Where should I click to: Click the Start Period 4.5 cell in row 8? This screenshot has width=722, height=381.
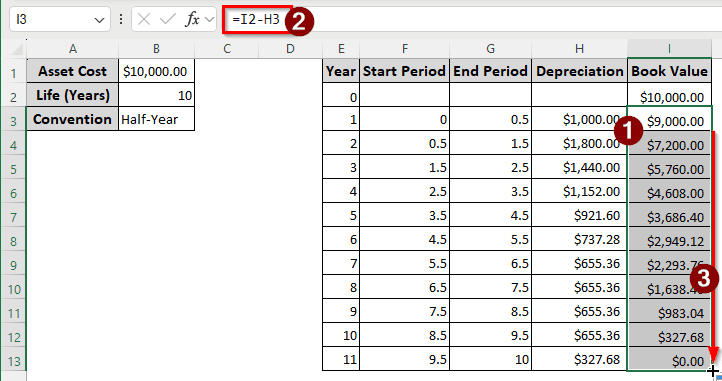point(404,239)
